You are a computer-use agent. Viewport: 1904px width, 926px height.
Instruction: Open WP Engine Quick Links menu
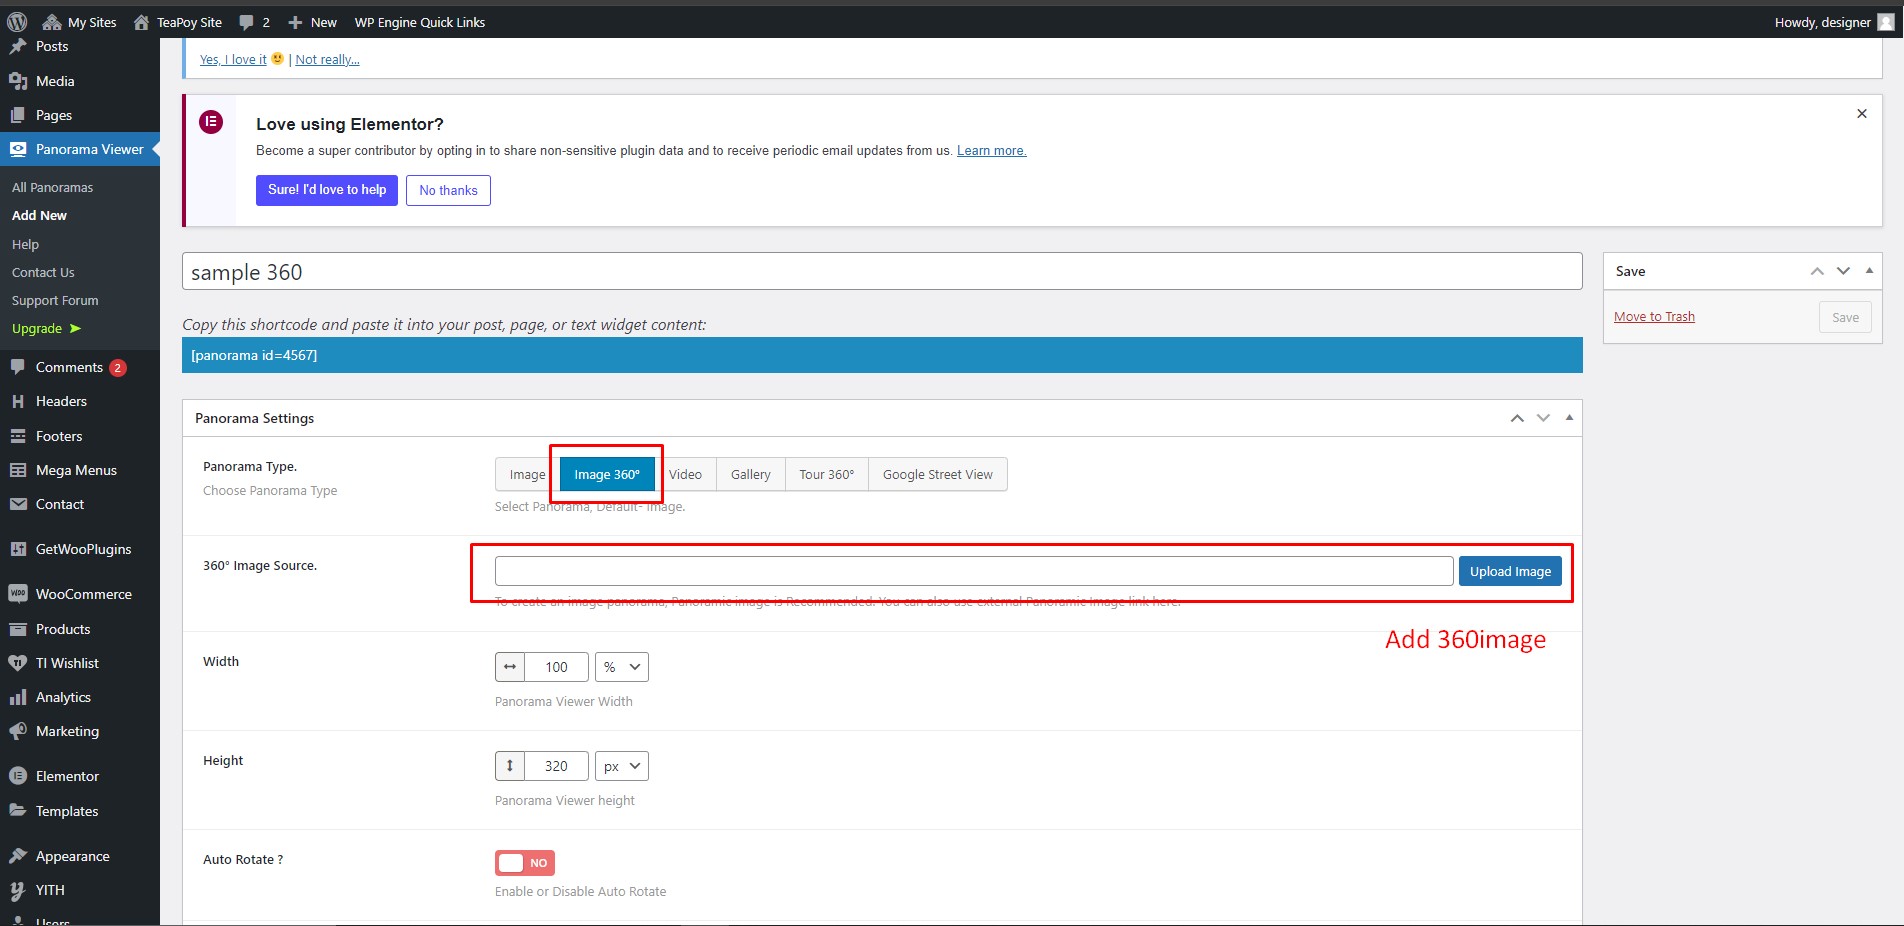click(x=420, y=22)
